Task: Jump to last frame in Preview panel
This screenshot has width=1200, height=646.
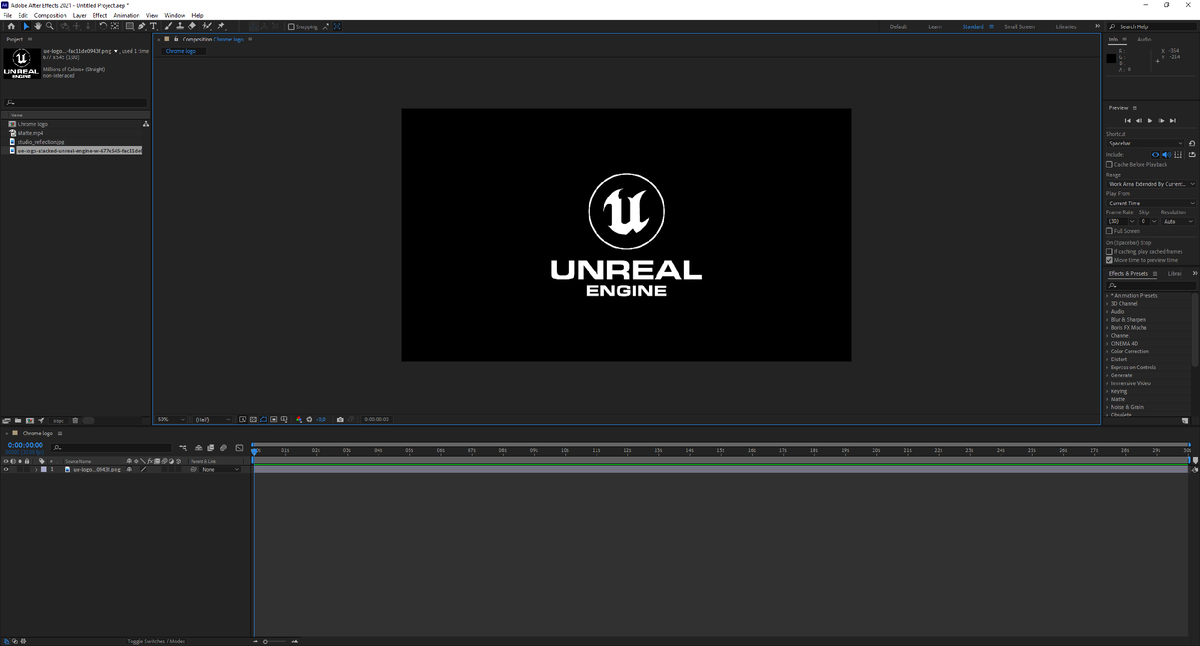Action: (x=1172, y=121)
